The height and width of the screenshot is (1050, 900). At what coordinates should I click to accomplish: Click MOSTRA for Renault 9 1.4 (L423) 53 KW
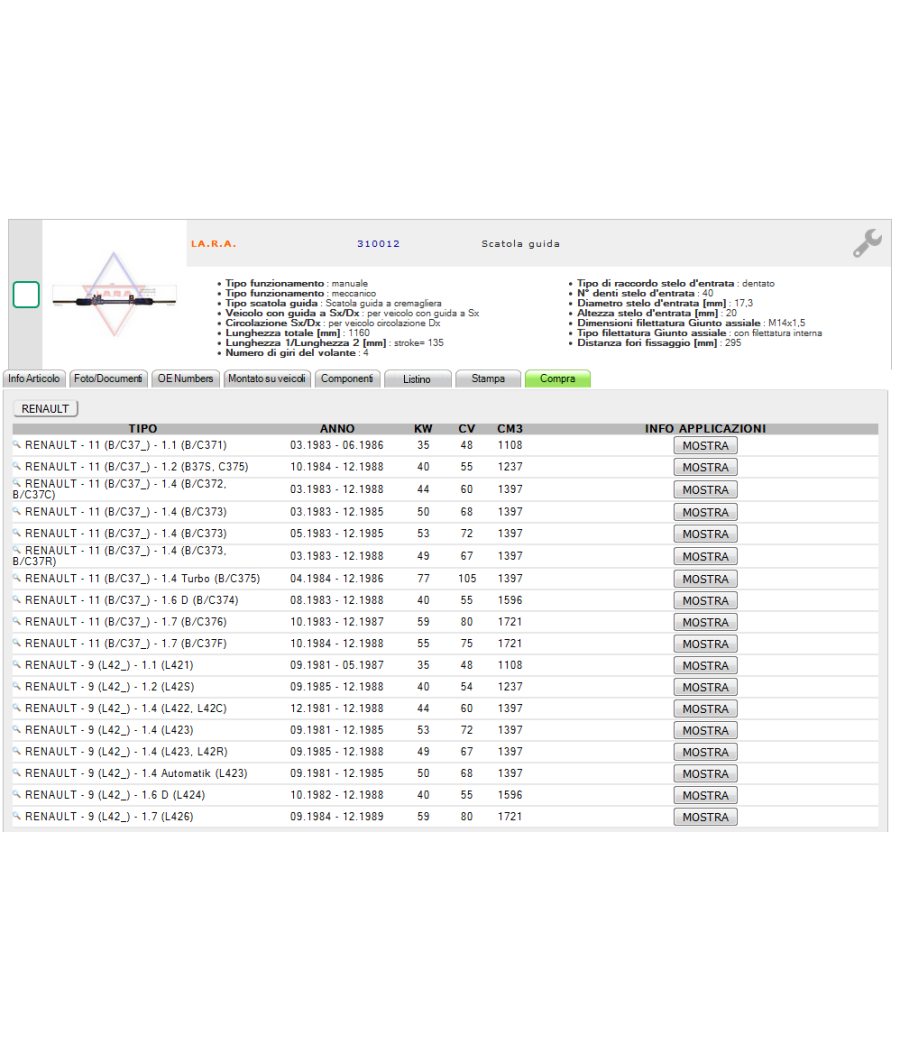coord(705,731)
